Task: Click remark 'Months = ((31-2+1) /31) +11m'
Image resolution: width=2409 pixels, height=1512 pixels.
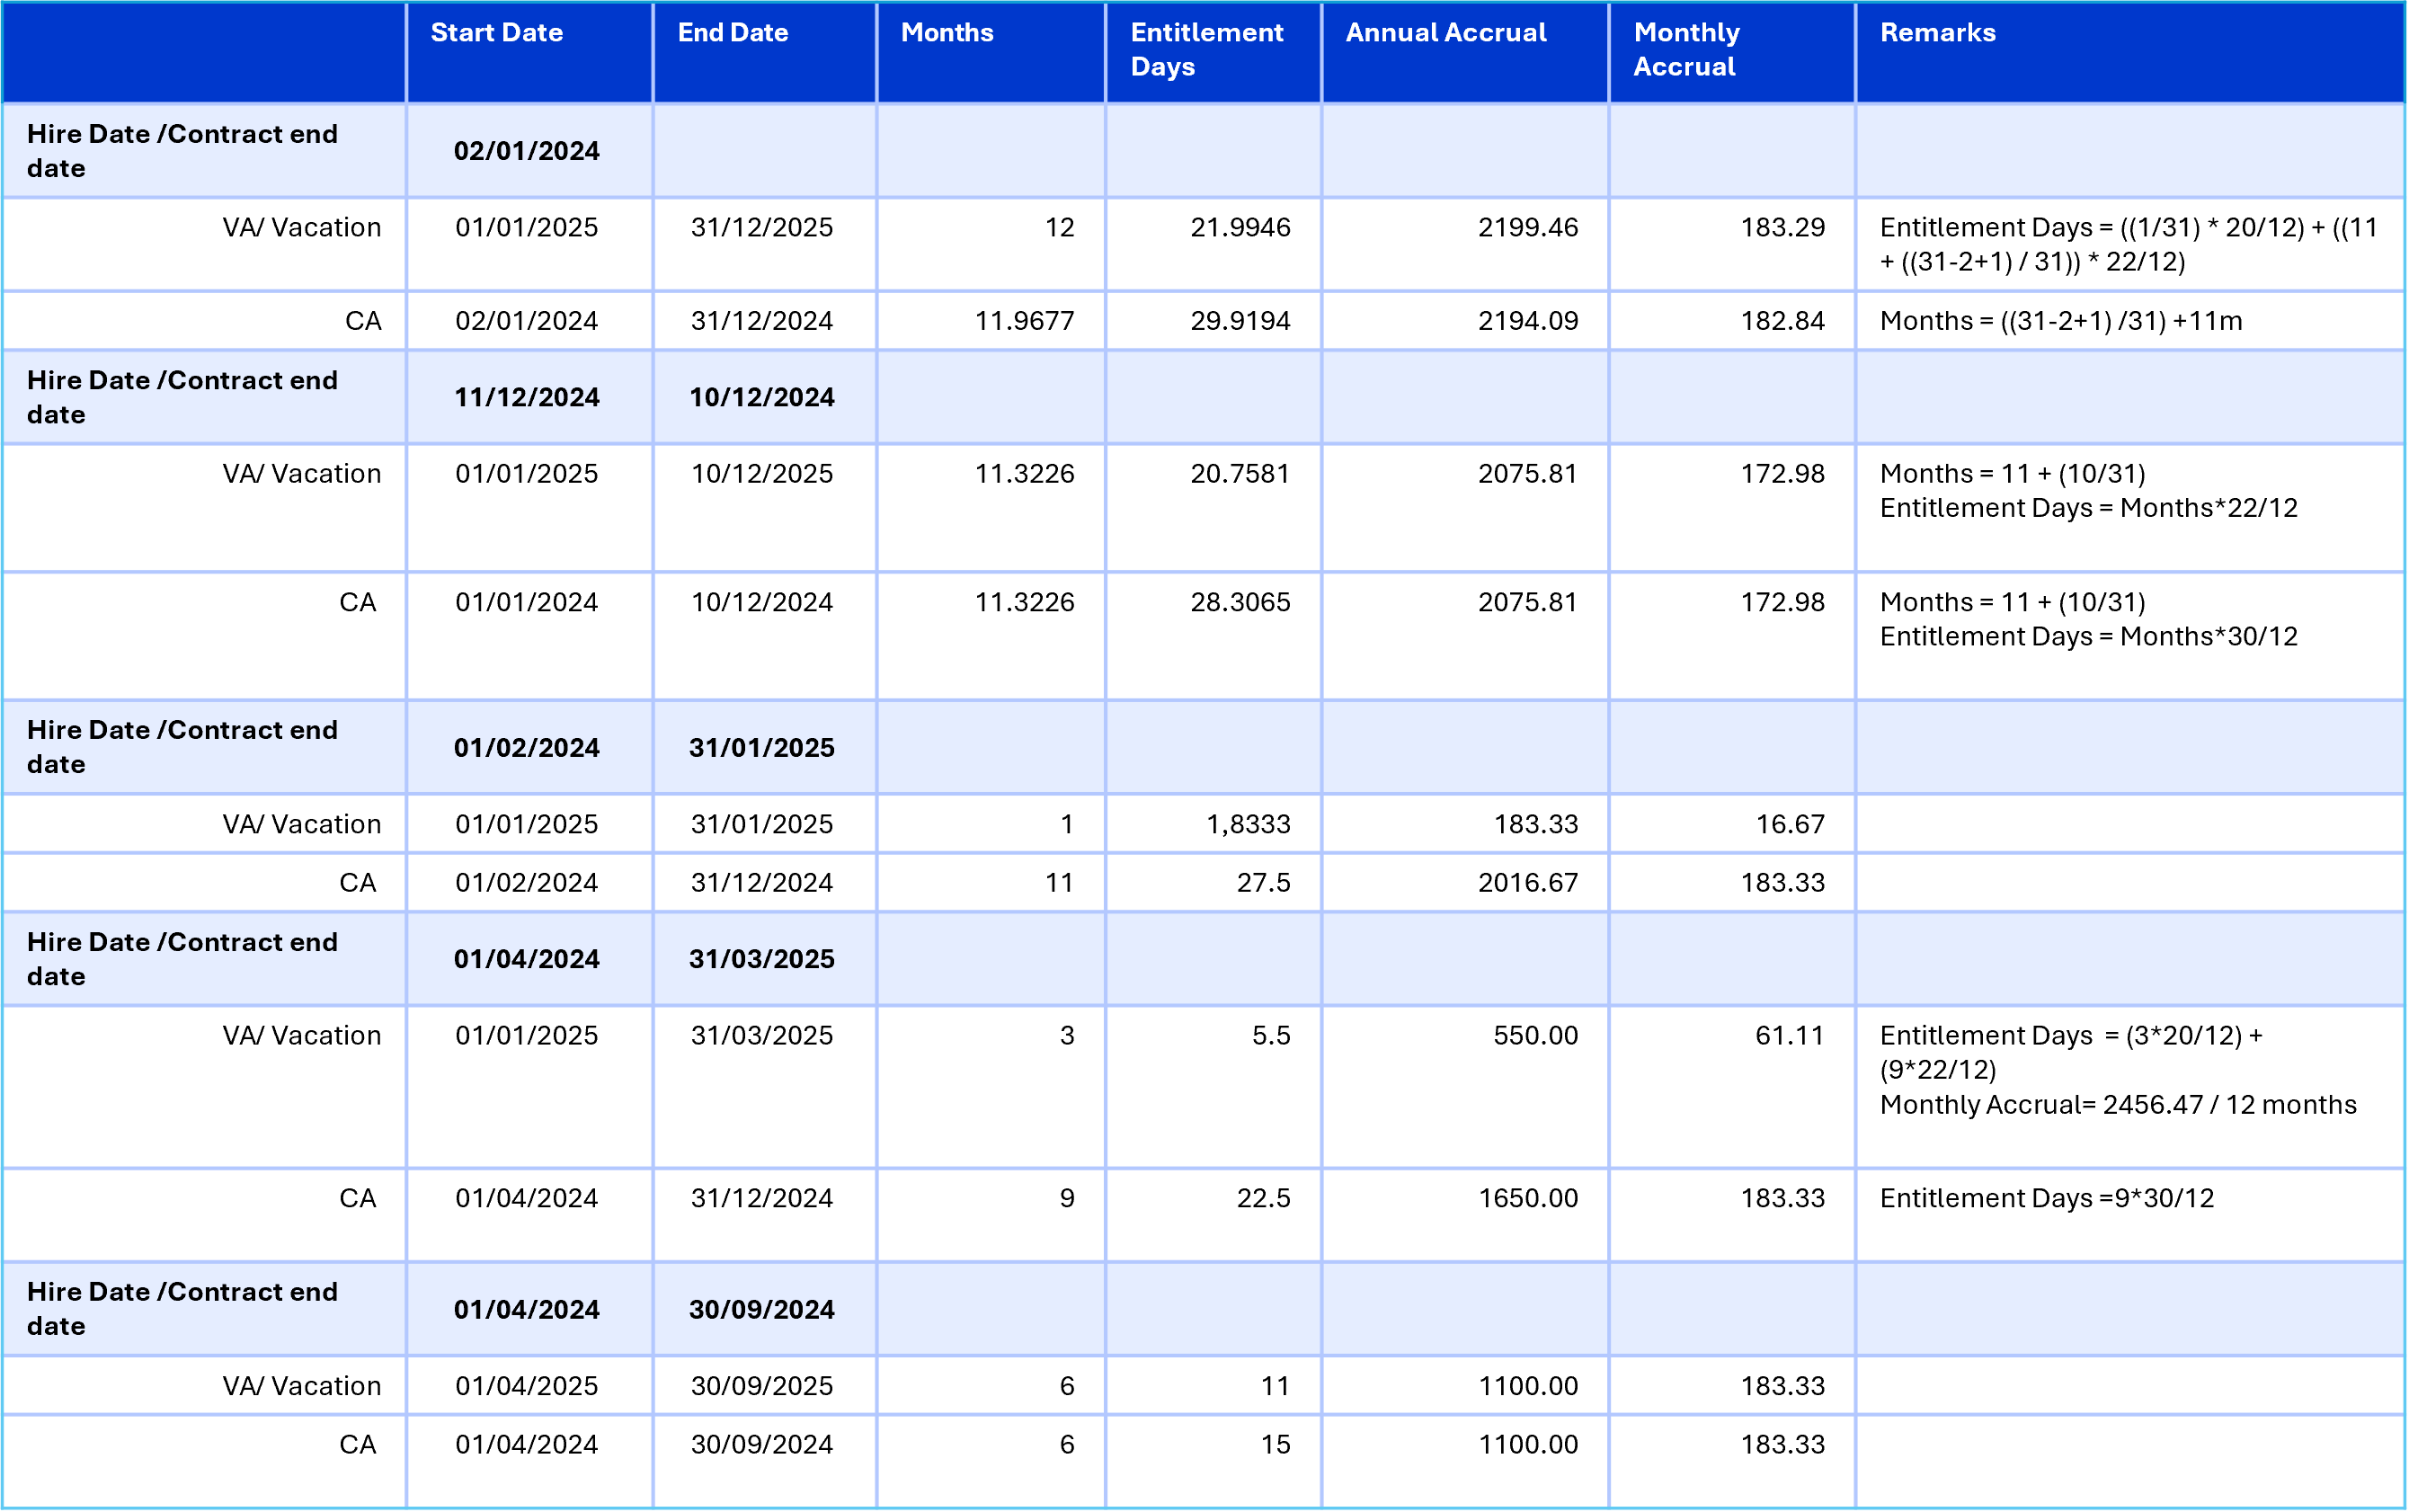Action: [x=2061, y=321]
